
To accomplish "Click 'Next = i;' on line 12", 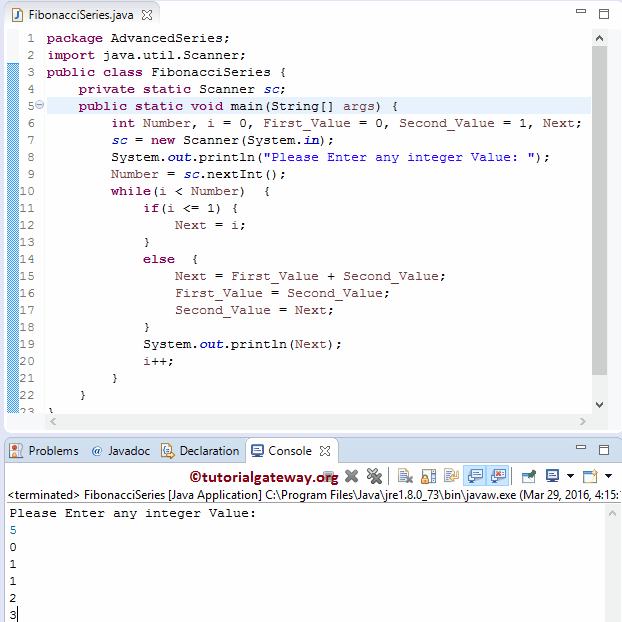I will point(210,225).
